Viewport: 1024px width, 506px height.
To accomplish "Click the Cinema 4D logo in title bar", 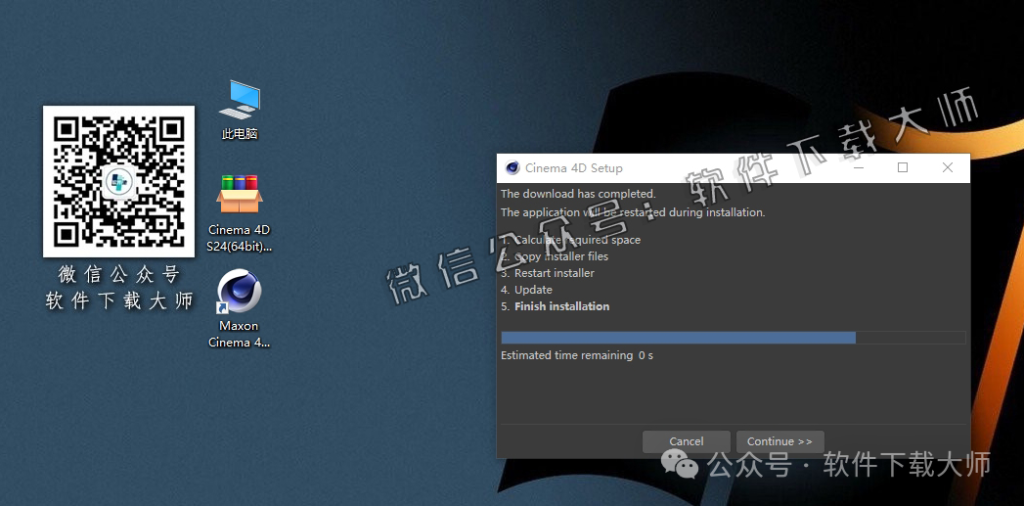I will coord(512,168).
